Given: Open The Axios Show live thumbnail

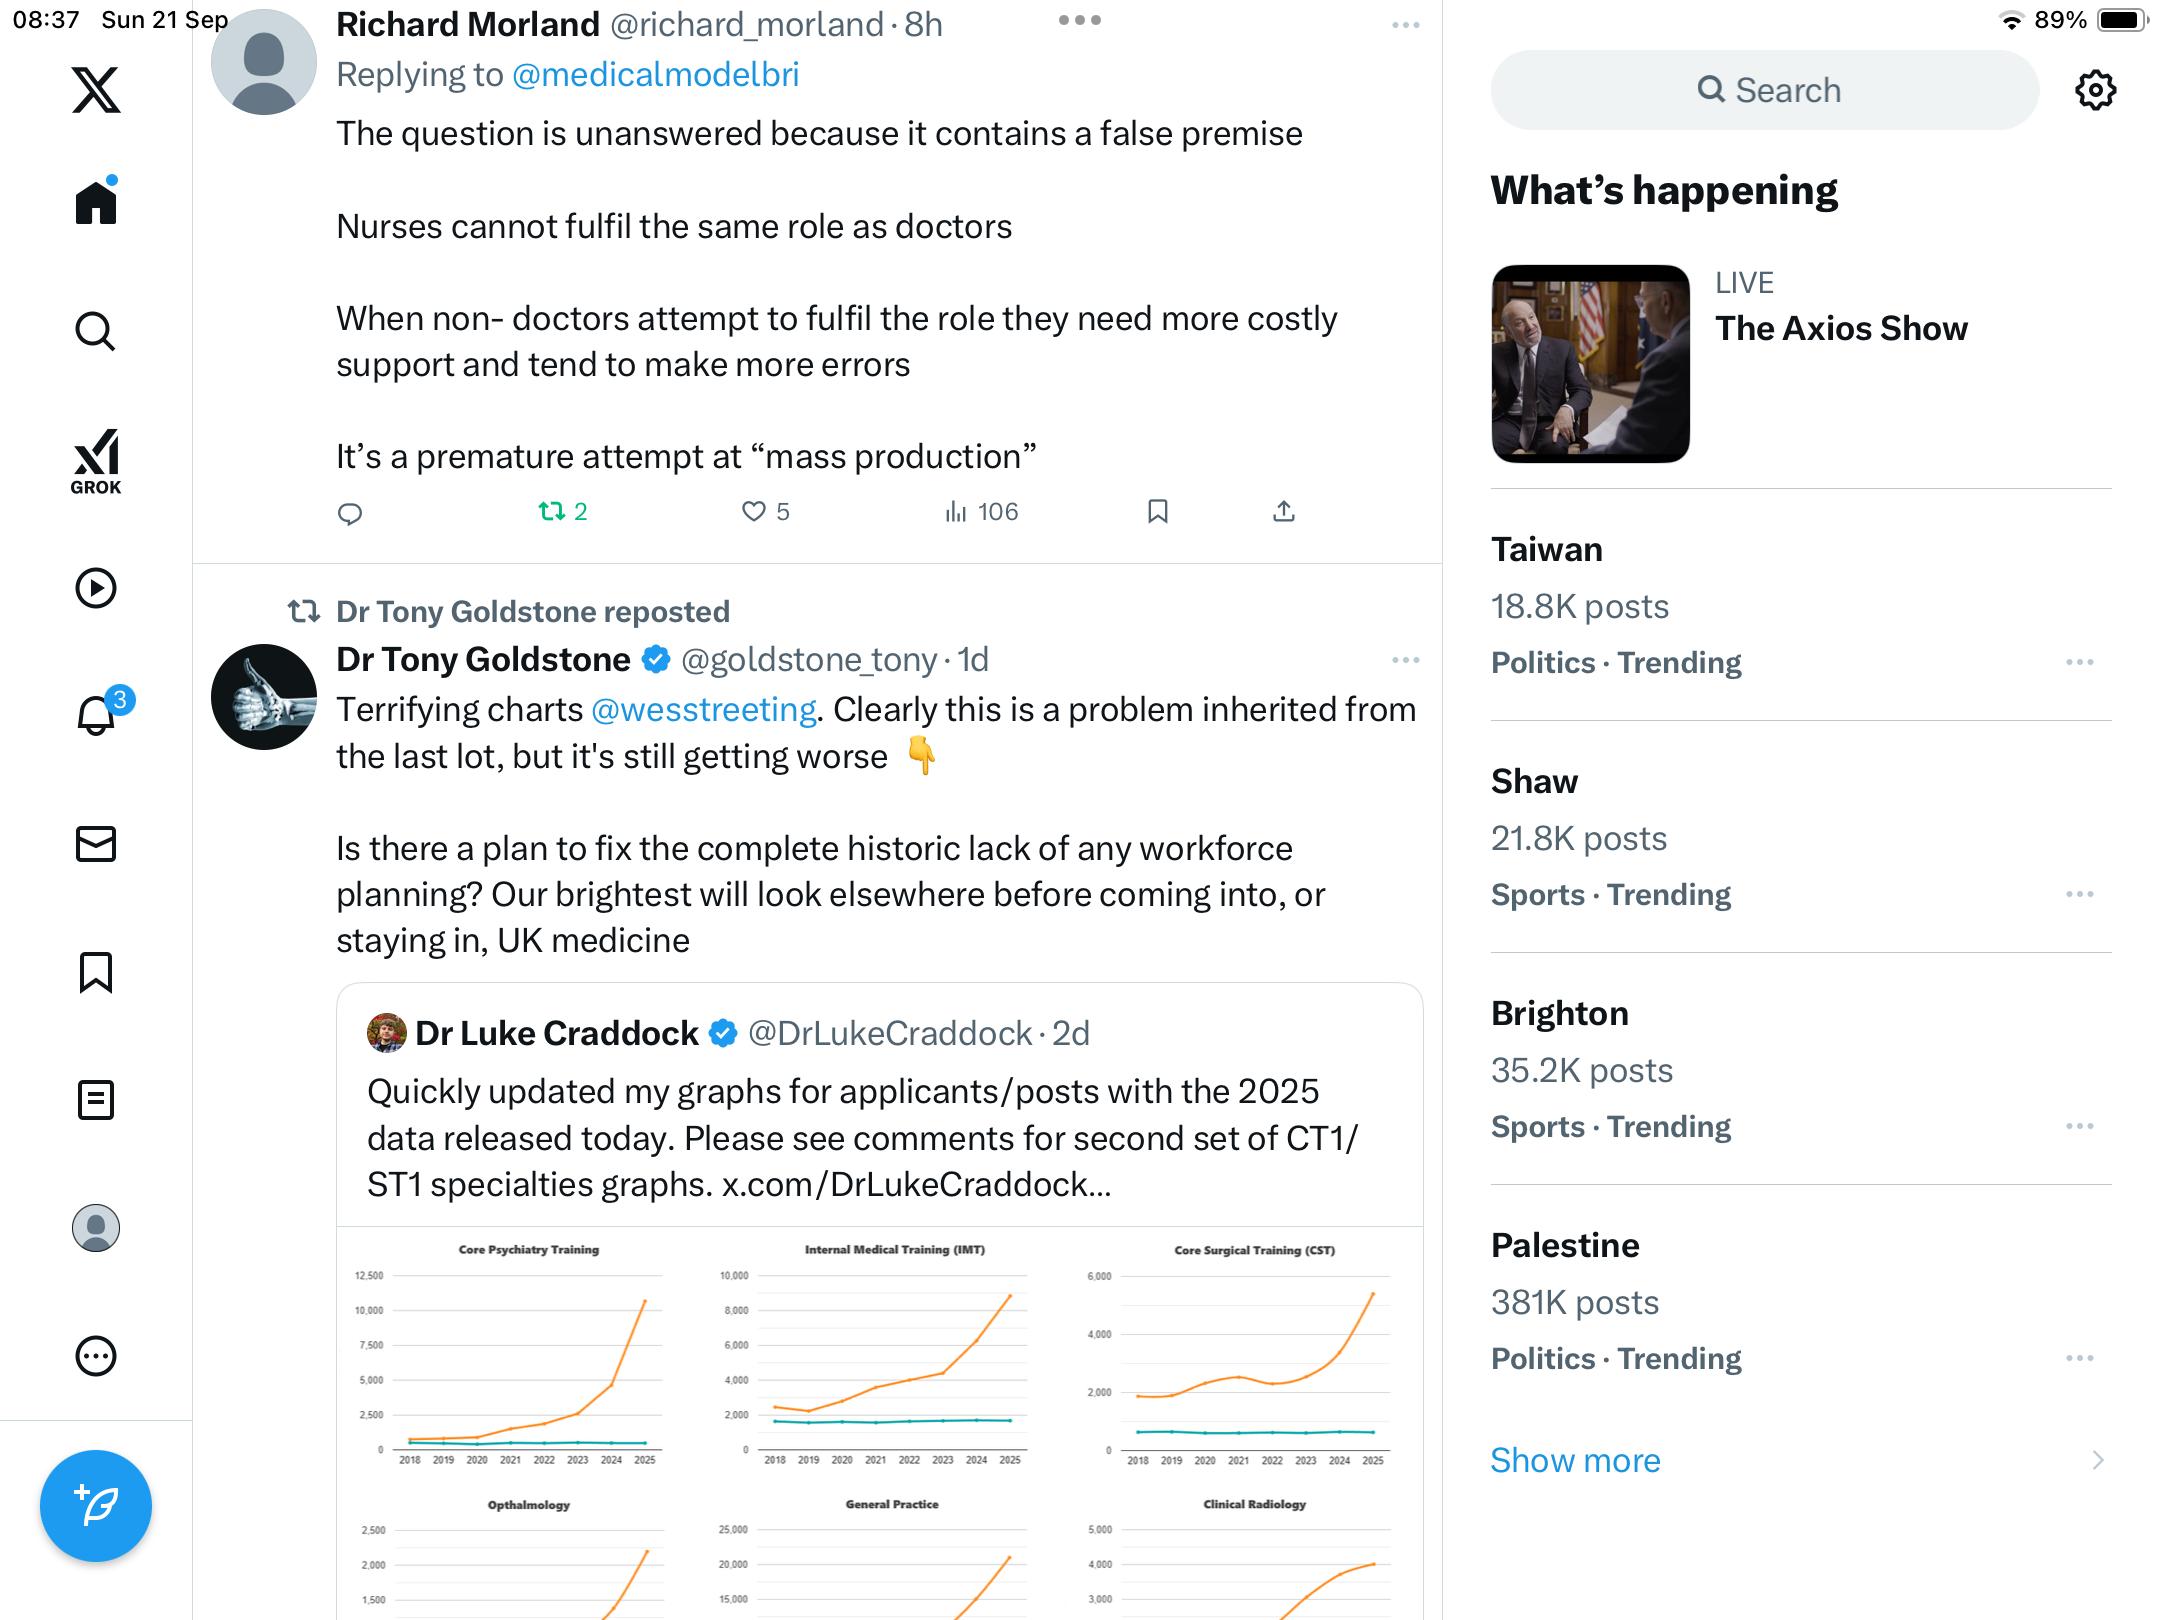Looking at the screenshot, I should 1590,363.
